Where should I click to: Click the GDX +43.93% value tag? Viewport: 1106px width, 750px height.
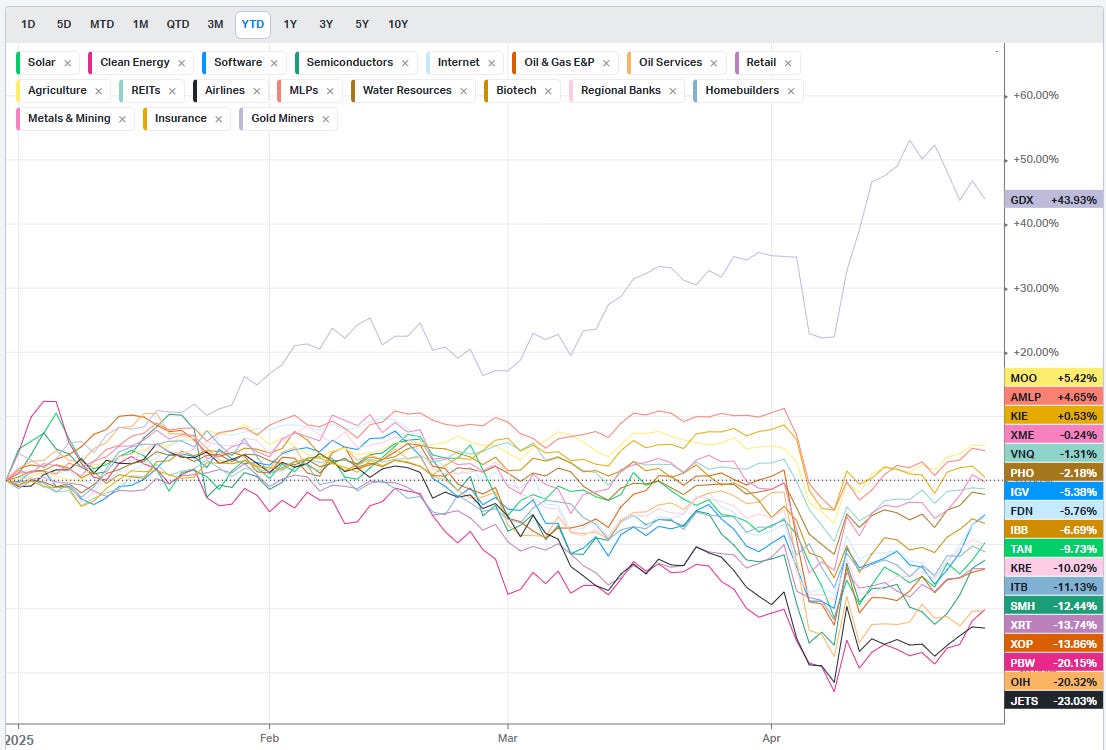tap(1054, 200)
